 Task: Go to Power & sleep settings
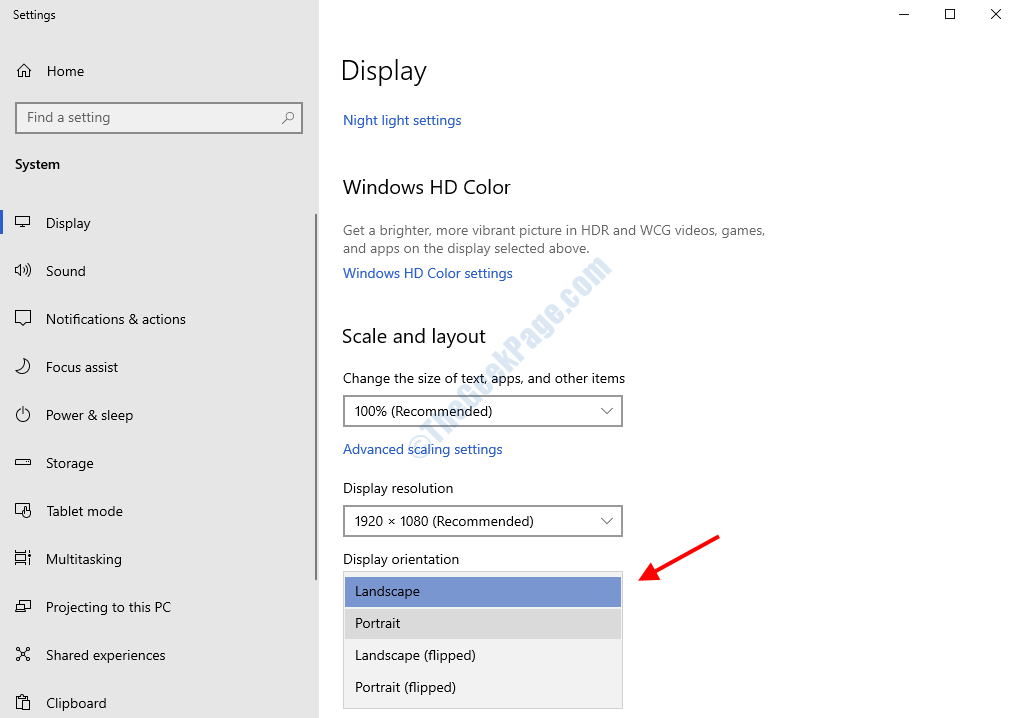pyautogui.click(x=91, y=415)
